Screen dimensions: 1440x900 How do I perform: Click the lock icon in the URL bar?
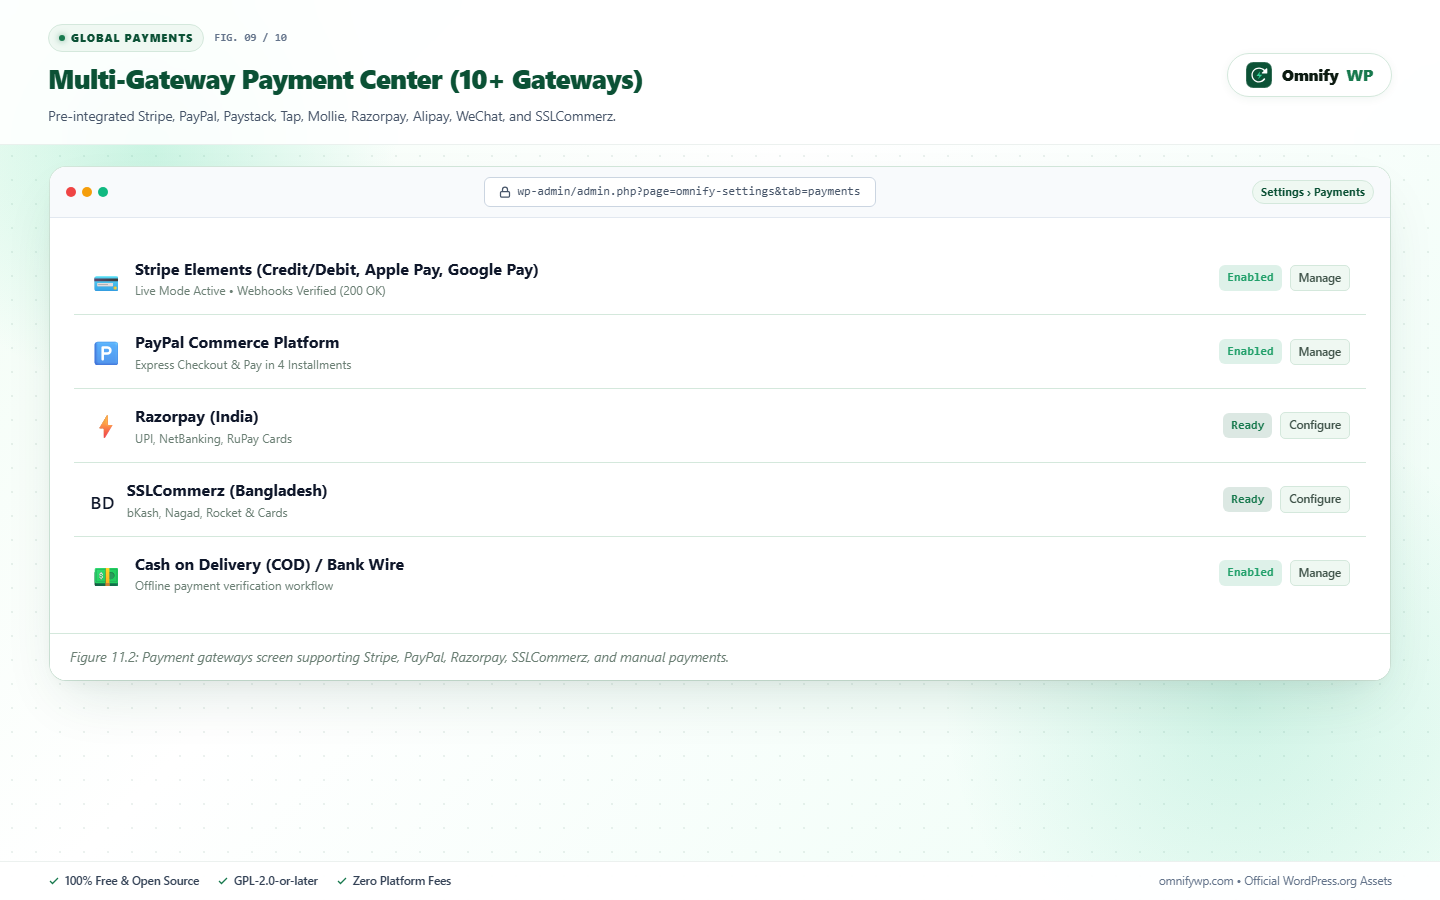[505, 192]
